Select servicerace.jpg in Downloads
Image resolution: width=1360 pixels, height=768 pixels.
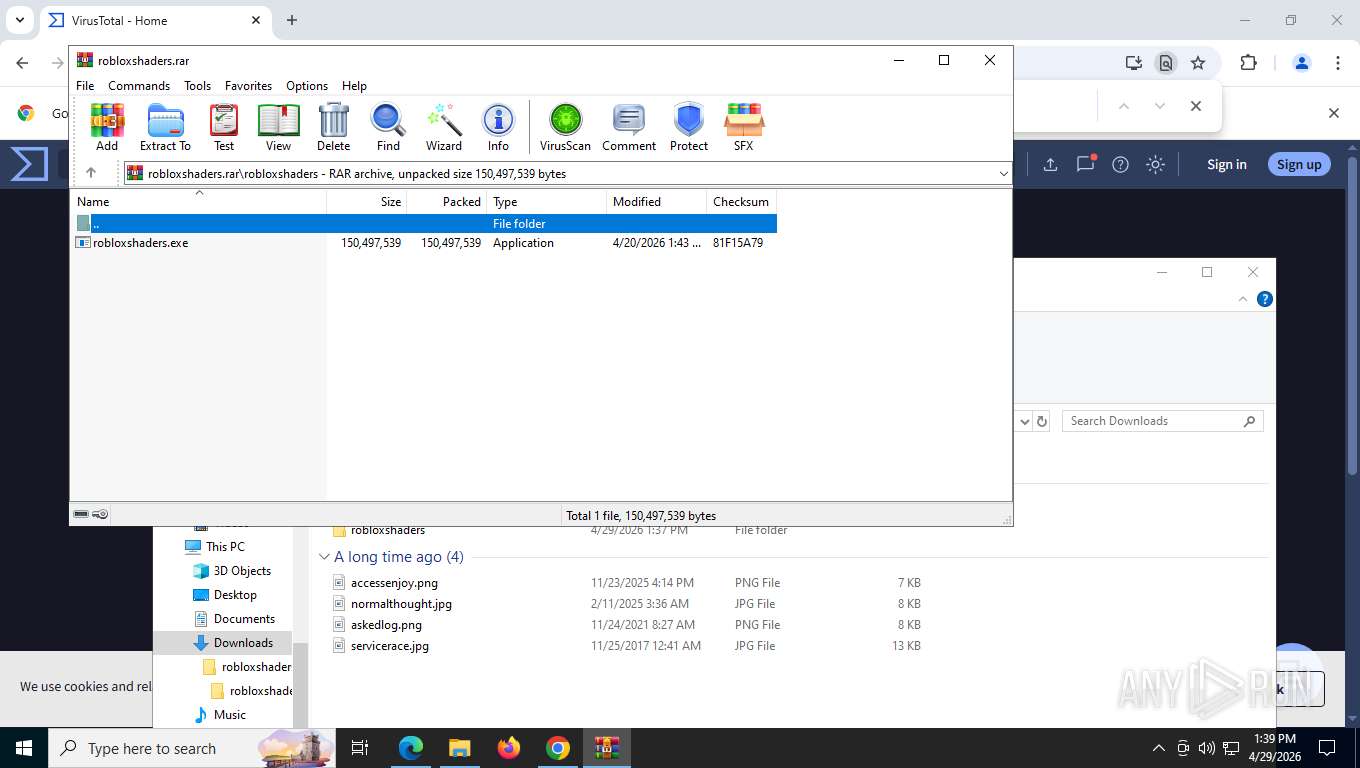pyautogui.click(x=390, y=646)
